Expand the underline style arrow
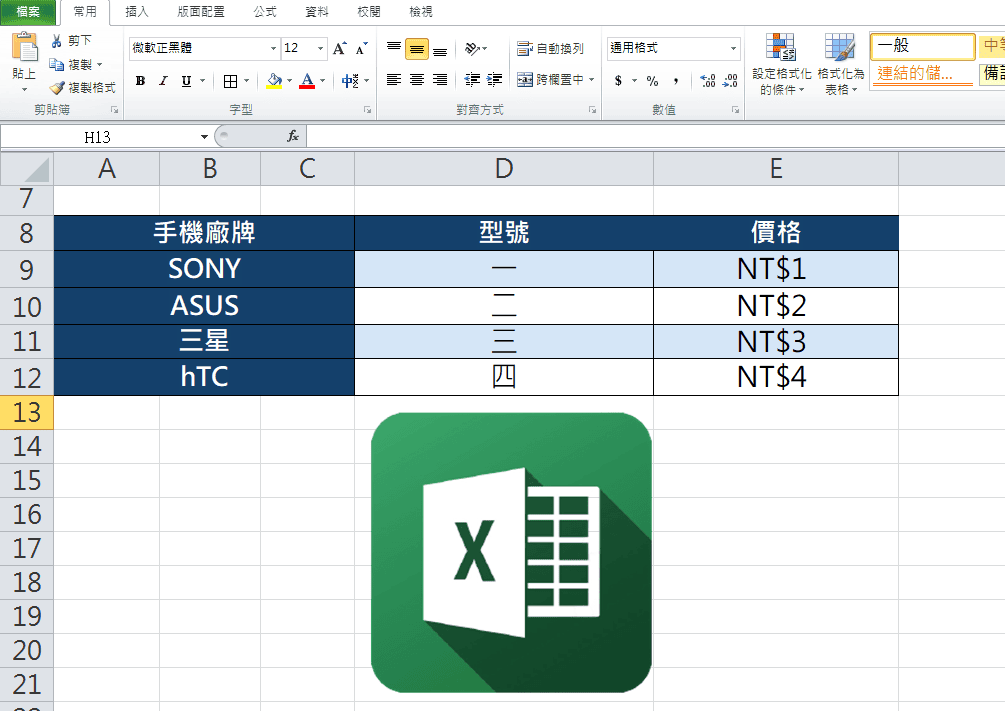 pyautogui.click(x=203, y=81)
